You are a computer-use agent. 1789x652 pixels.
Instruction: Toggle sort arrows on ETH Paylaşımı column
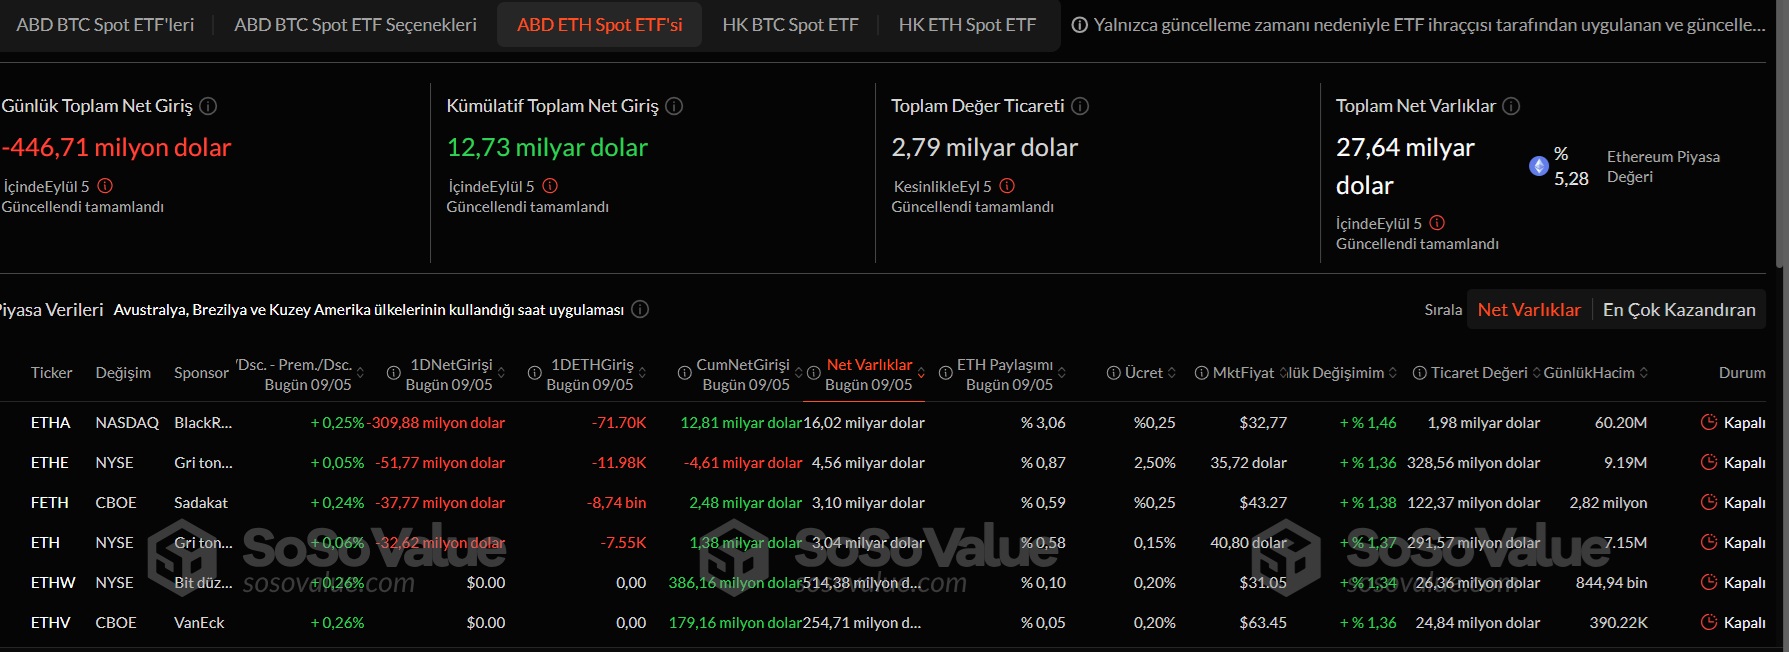click(x=1062, y=373)
